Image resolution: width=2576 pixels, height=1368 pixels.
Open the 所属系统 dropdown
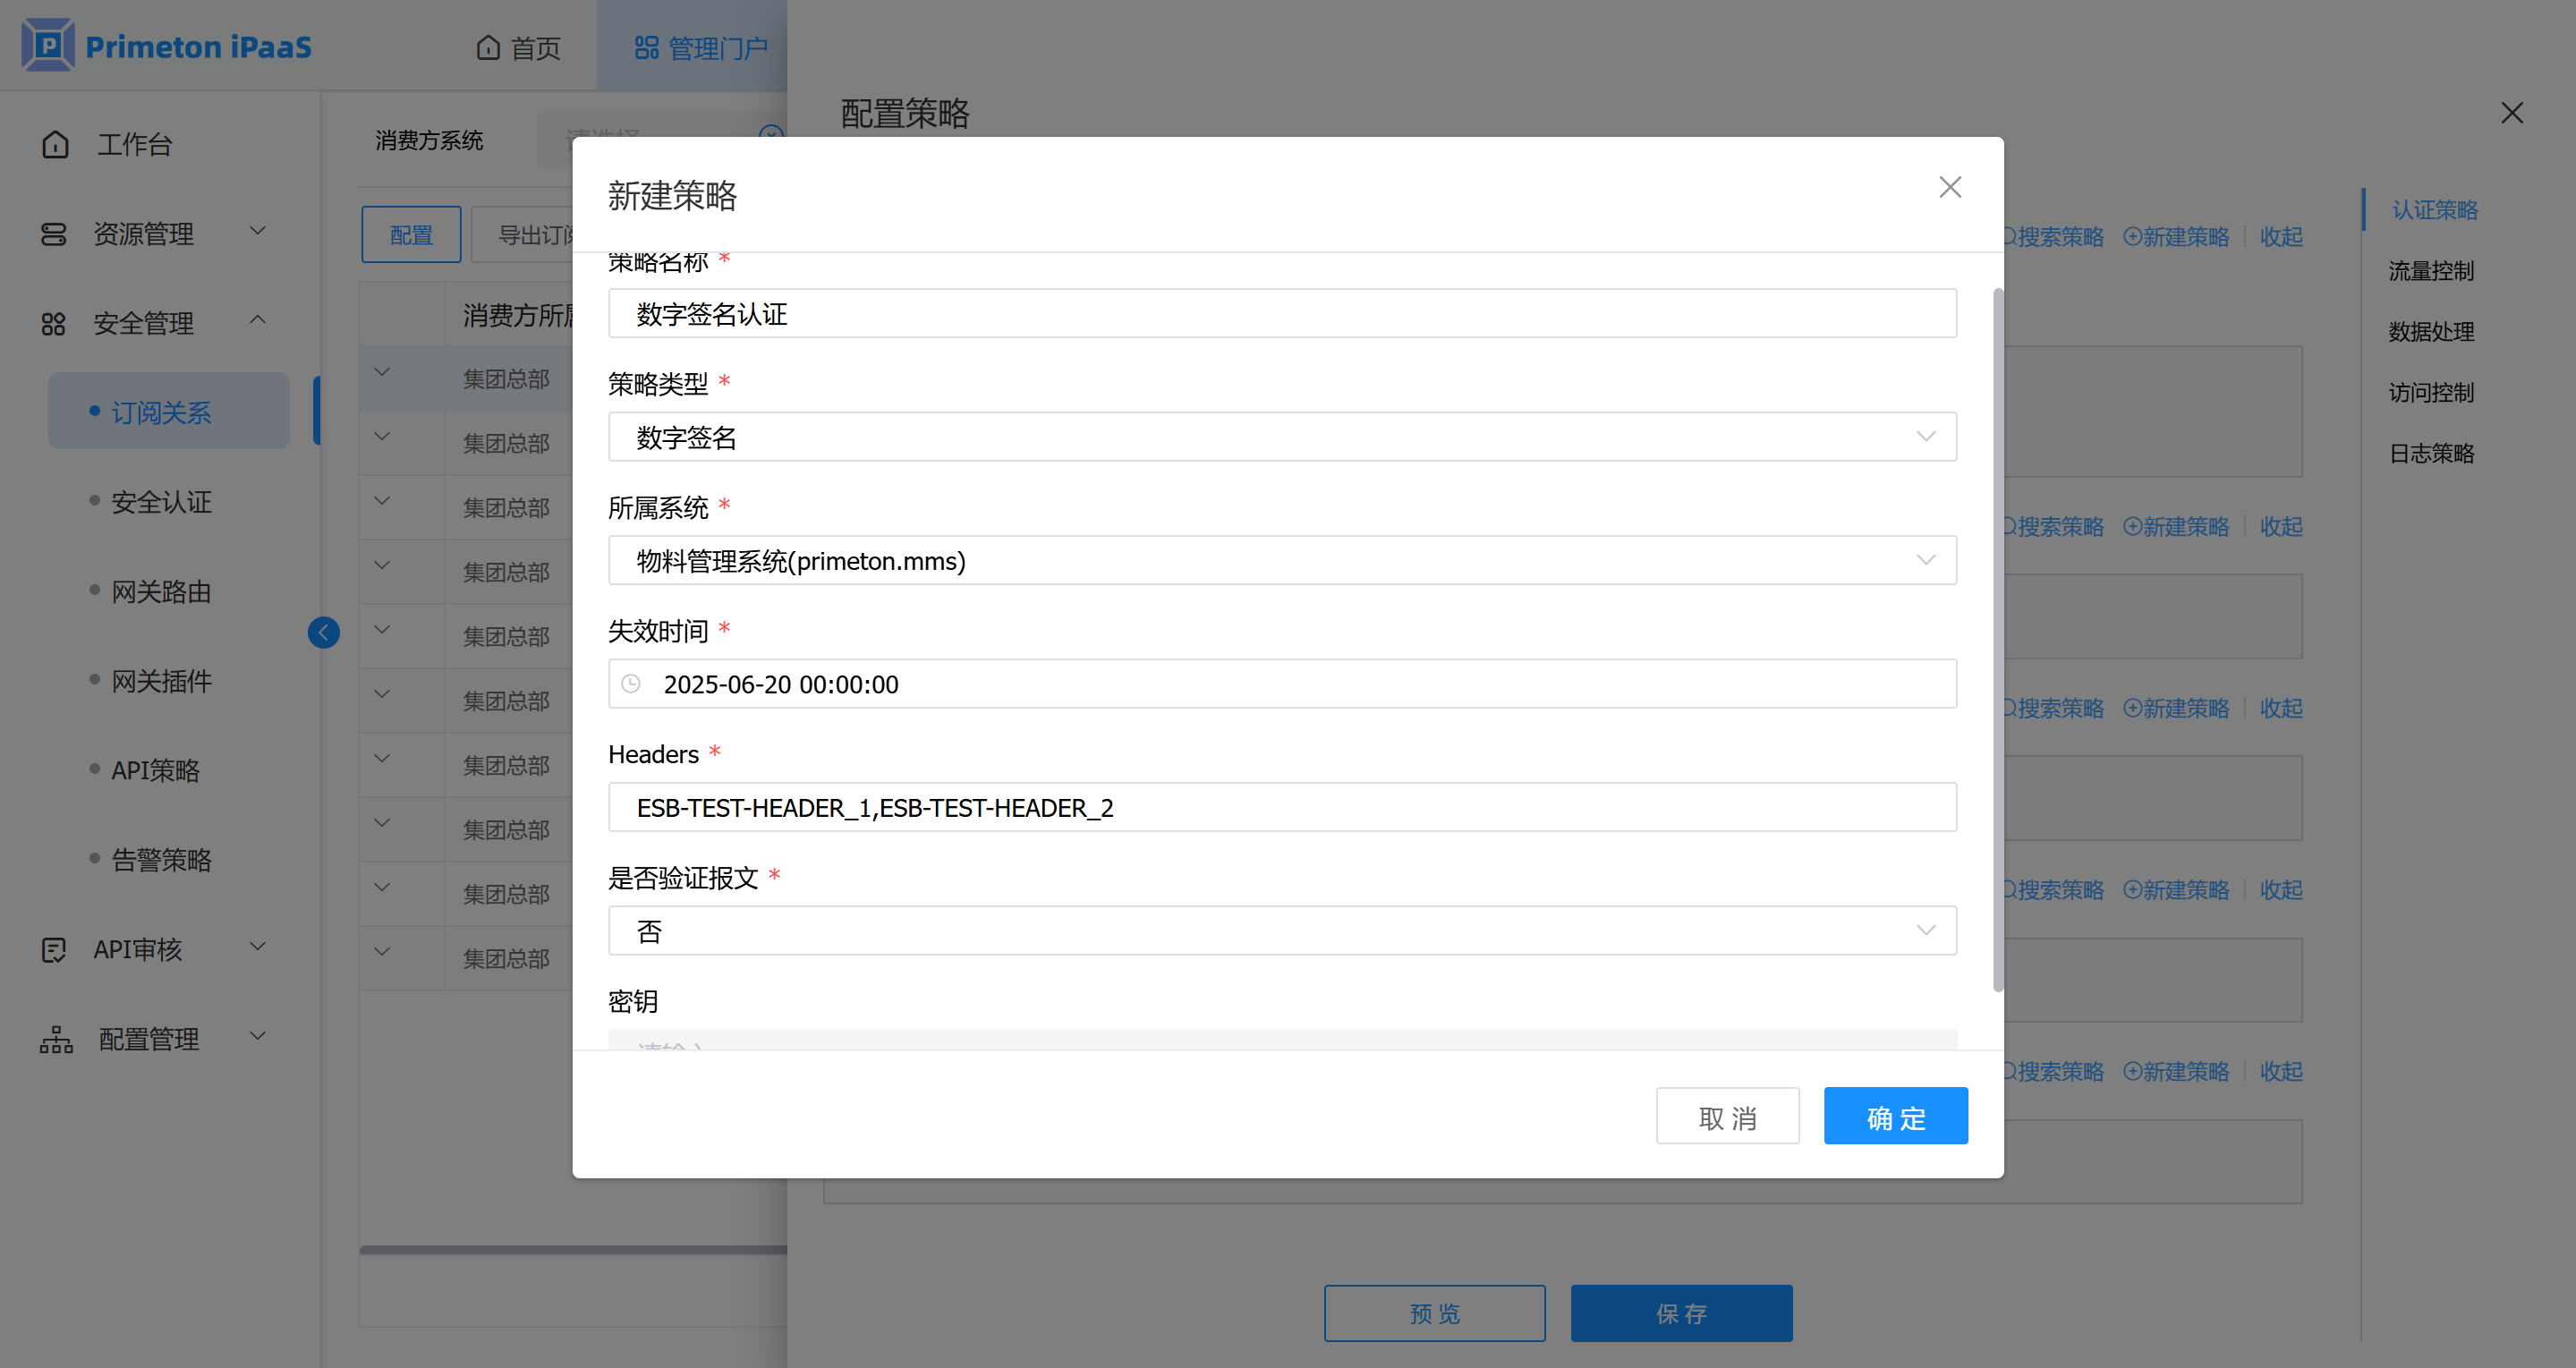[x=1281, y=561]
